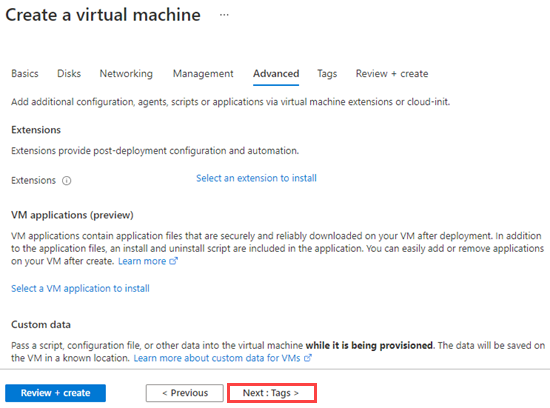Viewport: 550px width, 408px height.
Task: Open the ellipsis menu beside the page title
Action: coord(224,15)
